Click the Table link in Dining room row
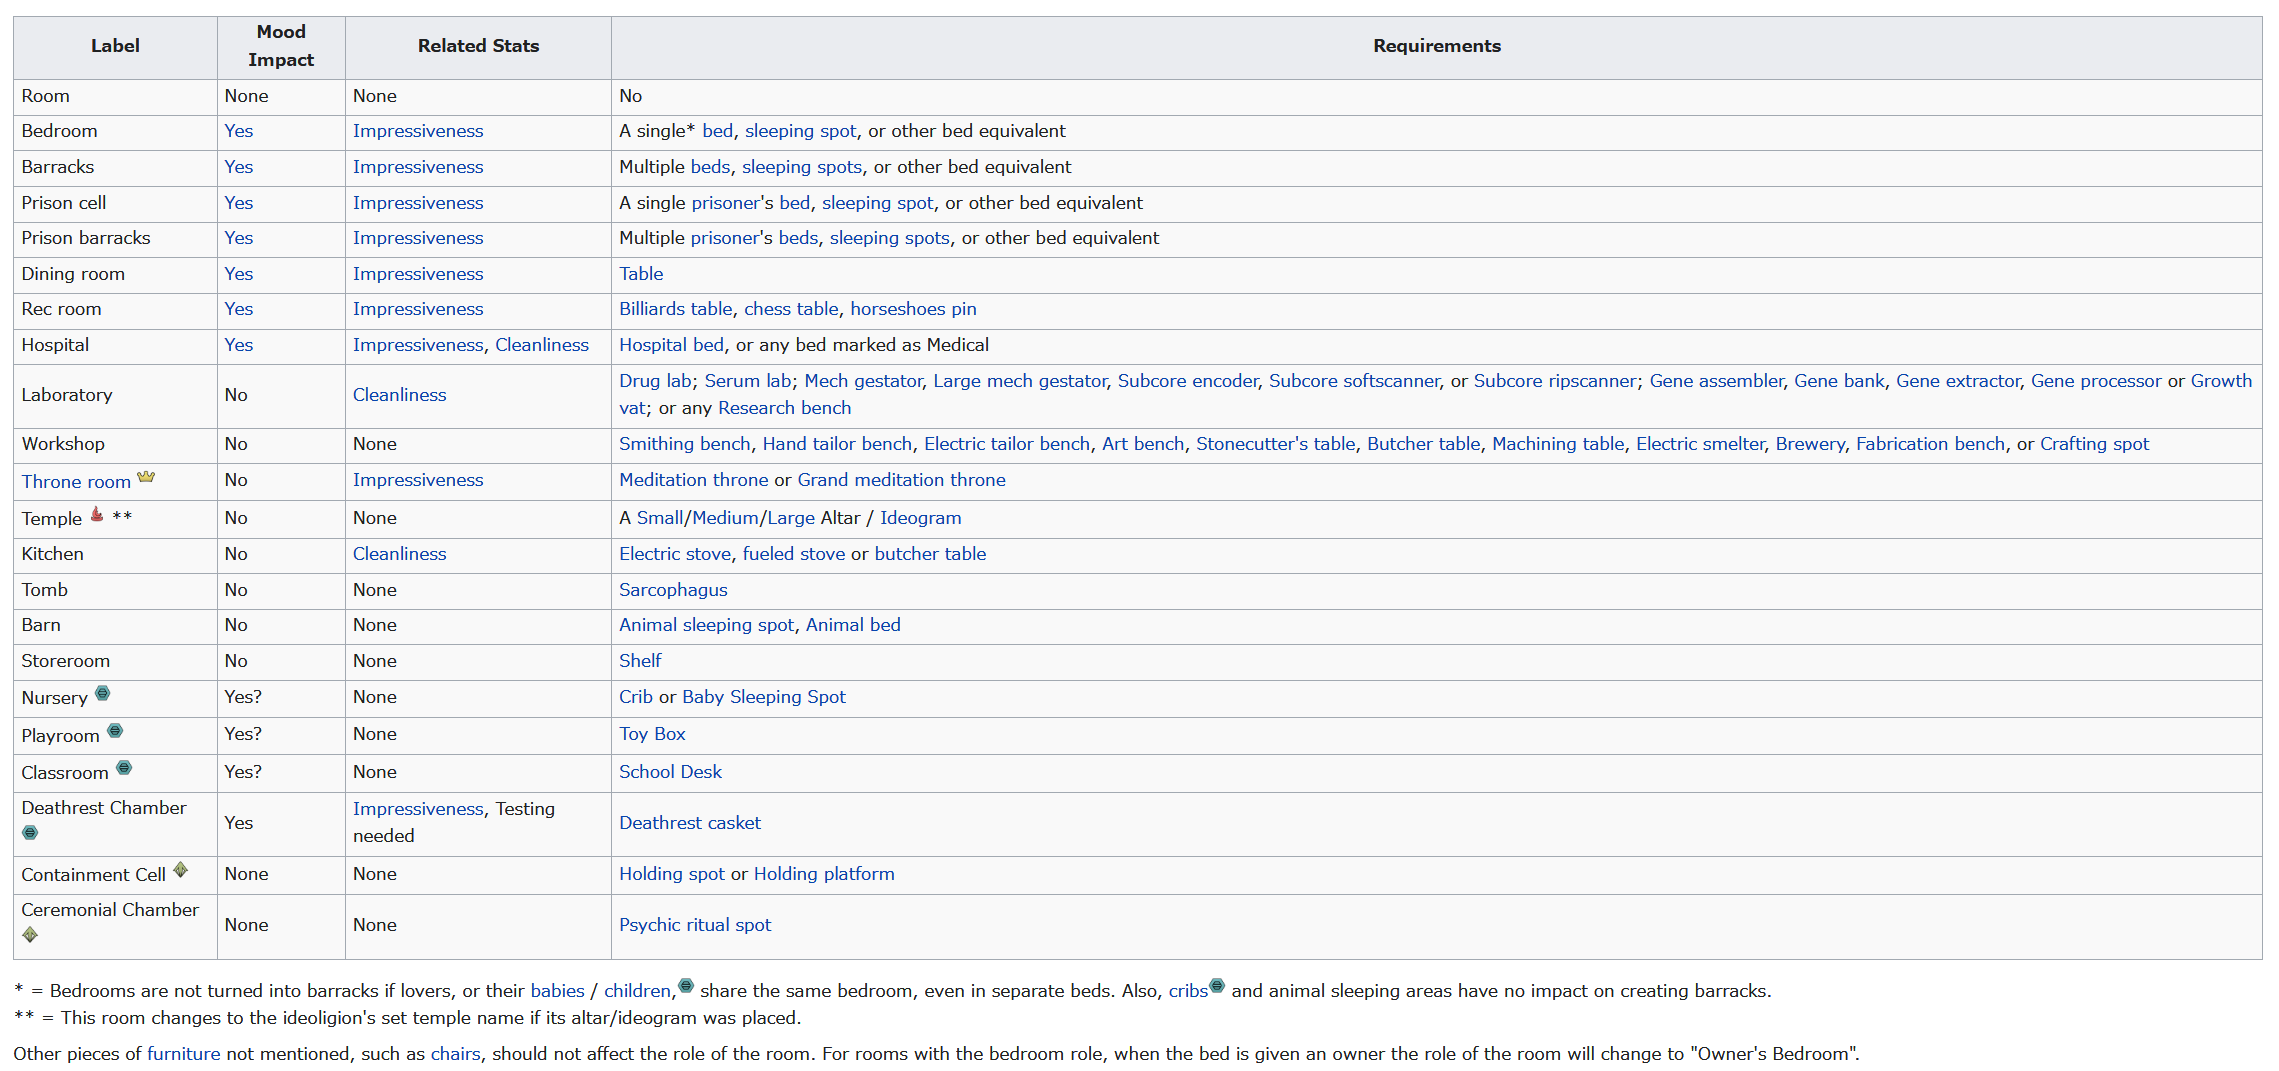The image size is (2279, 1071). (641, 274)
